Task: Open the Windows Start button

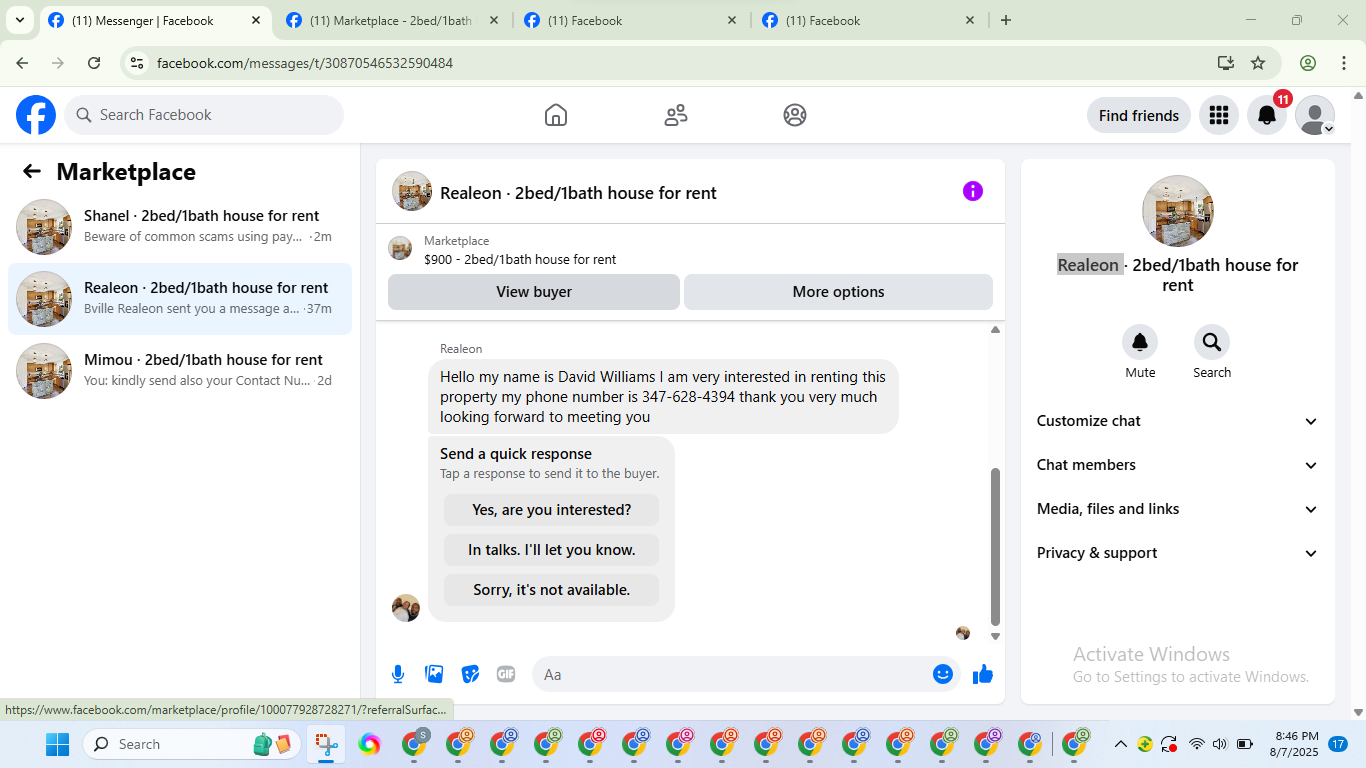Action: (x=57, y=744)
